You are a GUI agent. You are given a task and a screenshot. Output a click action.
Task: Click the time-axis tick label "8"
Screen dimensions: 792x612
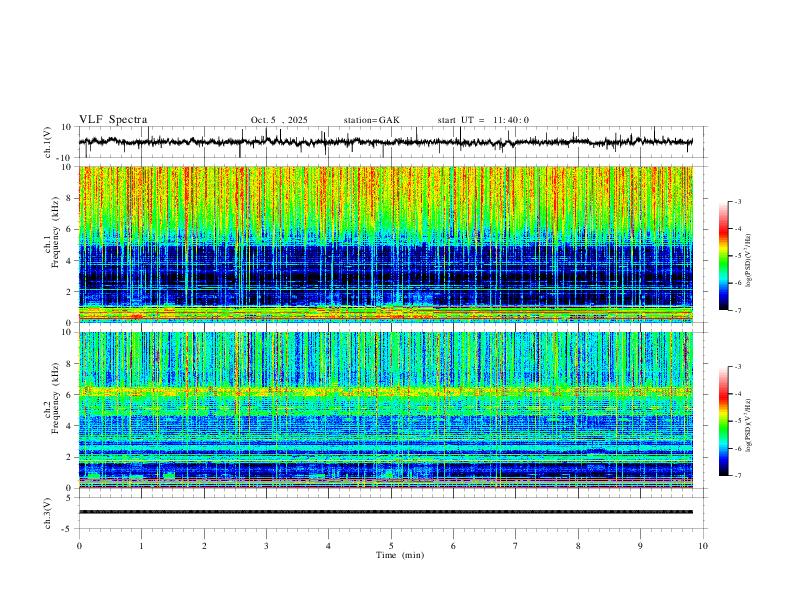[578, 546]
